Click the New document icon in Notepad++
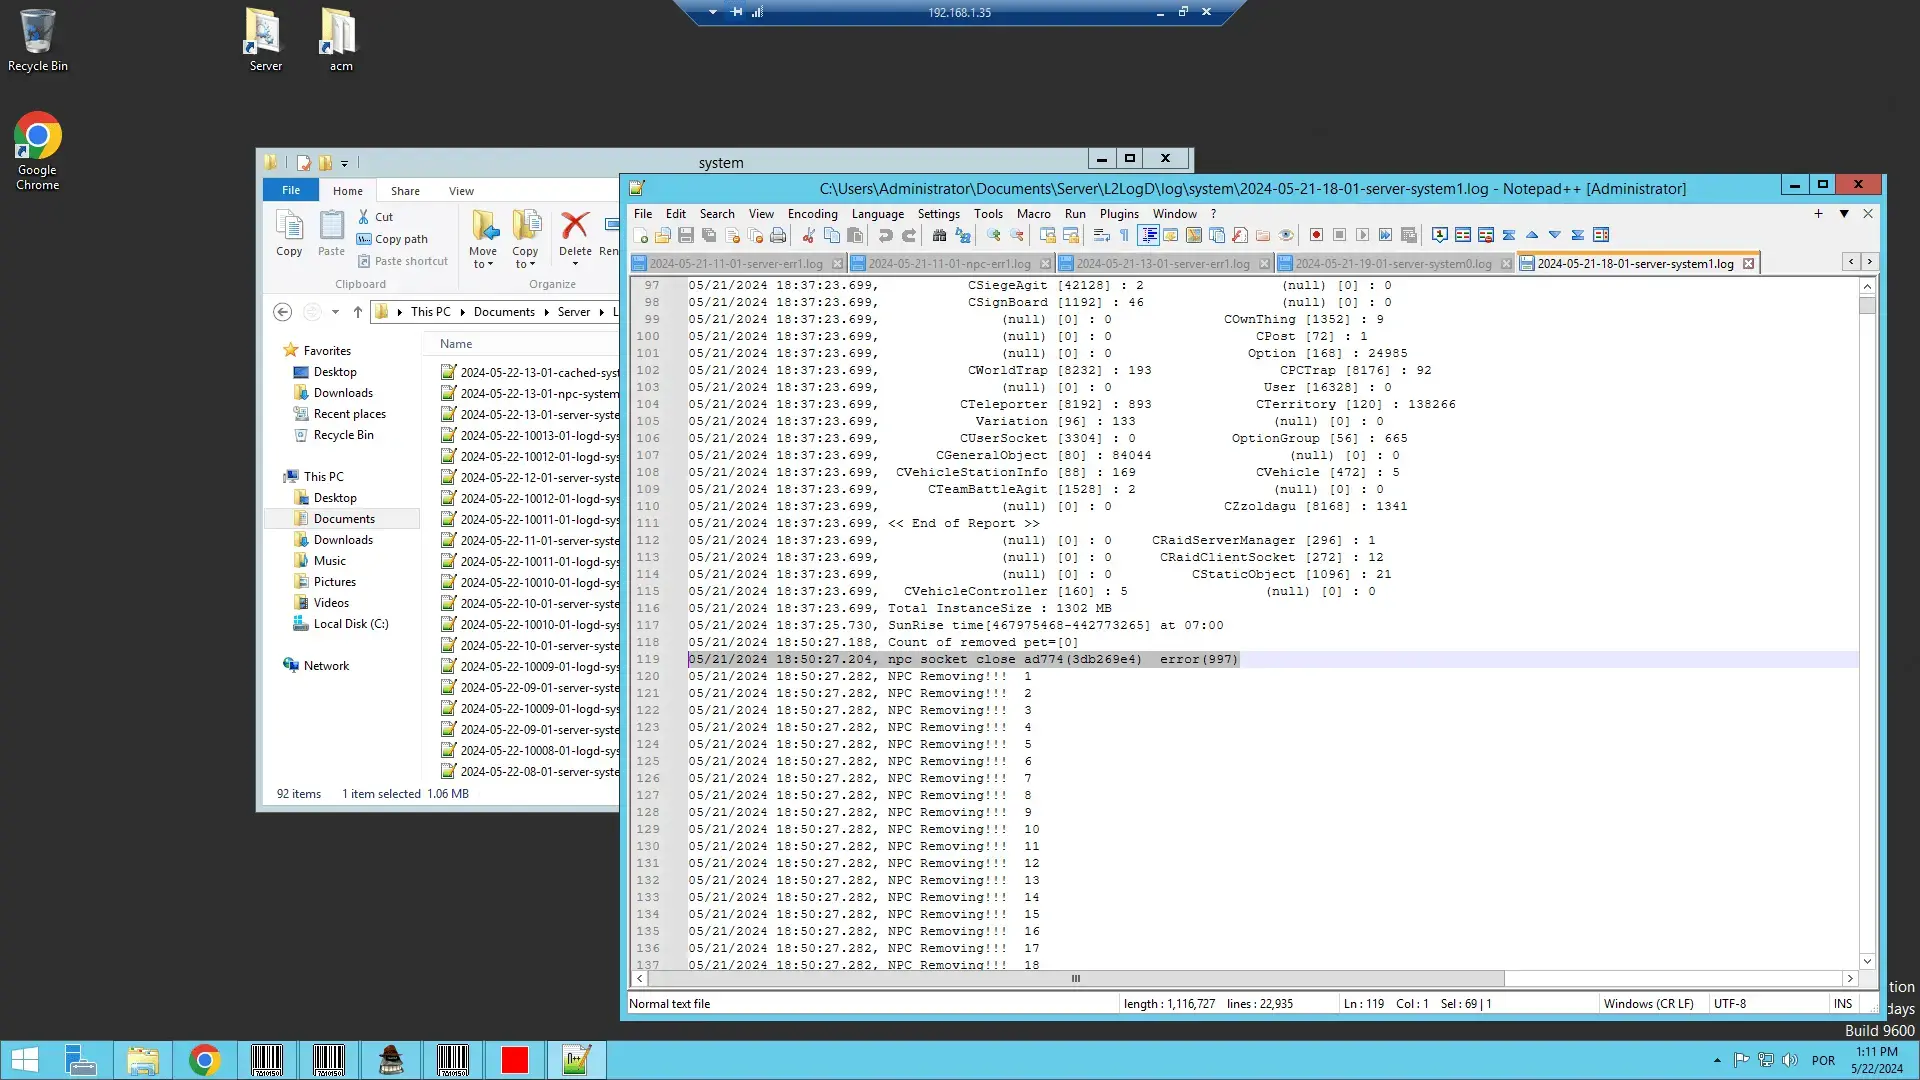This screenshot has width=1920, height=1080. tap(641, 235)
